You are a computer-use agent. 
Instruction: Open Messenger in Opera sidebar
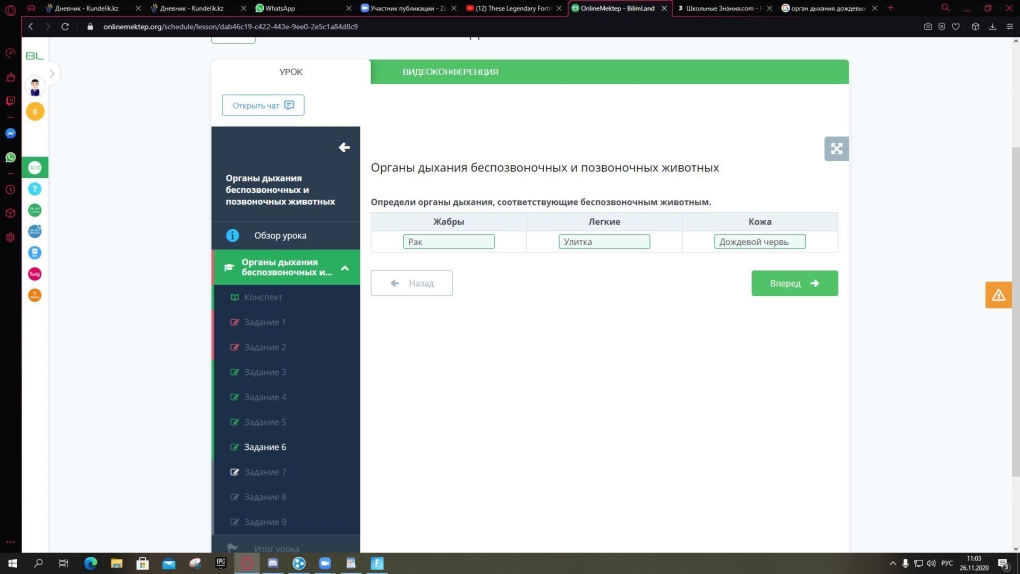10,133
